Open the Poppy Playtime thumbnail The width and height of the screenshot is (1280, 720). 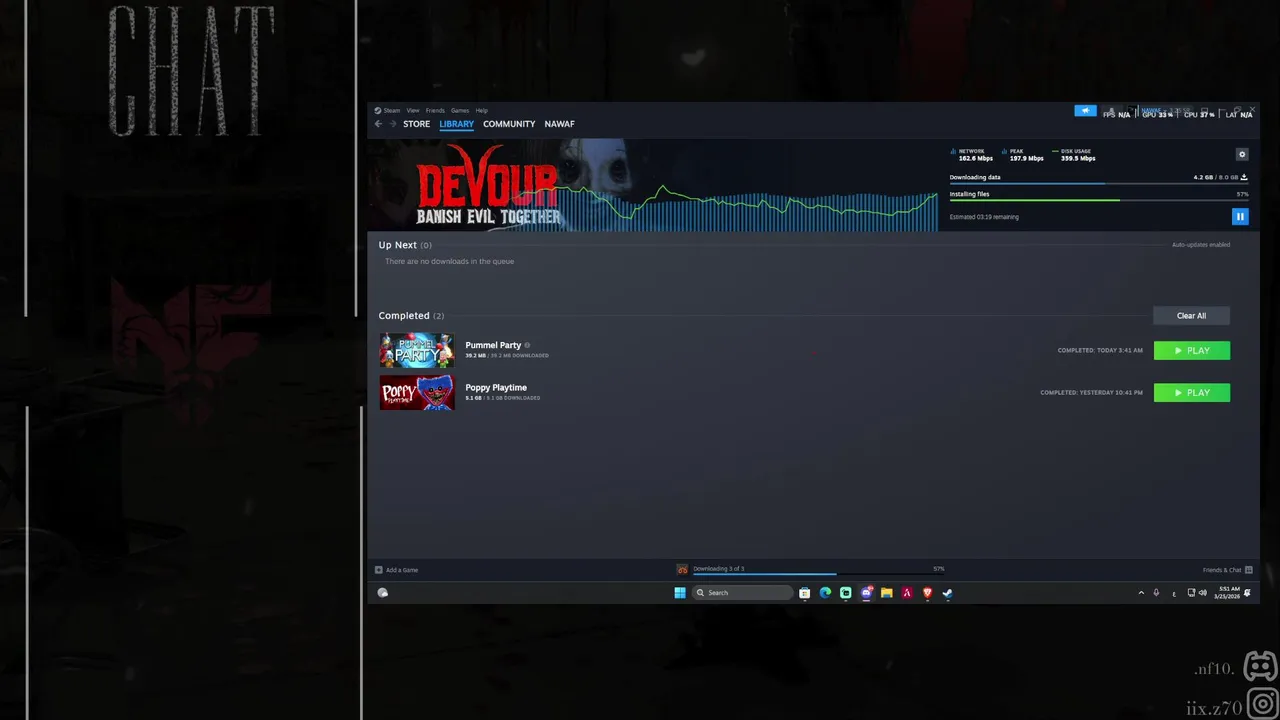click(417, 392)
